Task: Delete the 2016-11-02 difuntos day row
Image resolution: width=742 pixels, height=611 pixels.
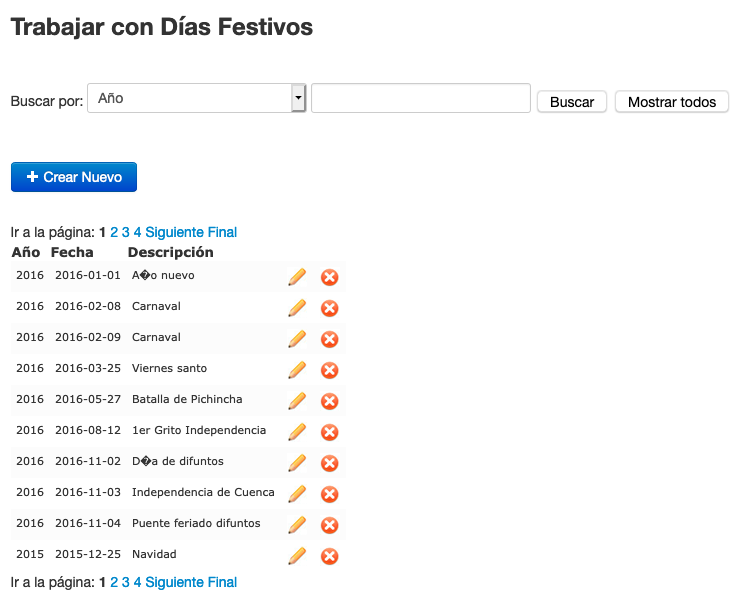Action: coord(329,463)
